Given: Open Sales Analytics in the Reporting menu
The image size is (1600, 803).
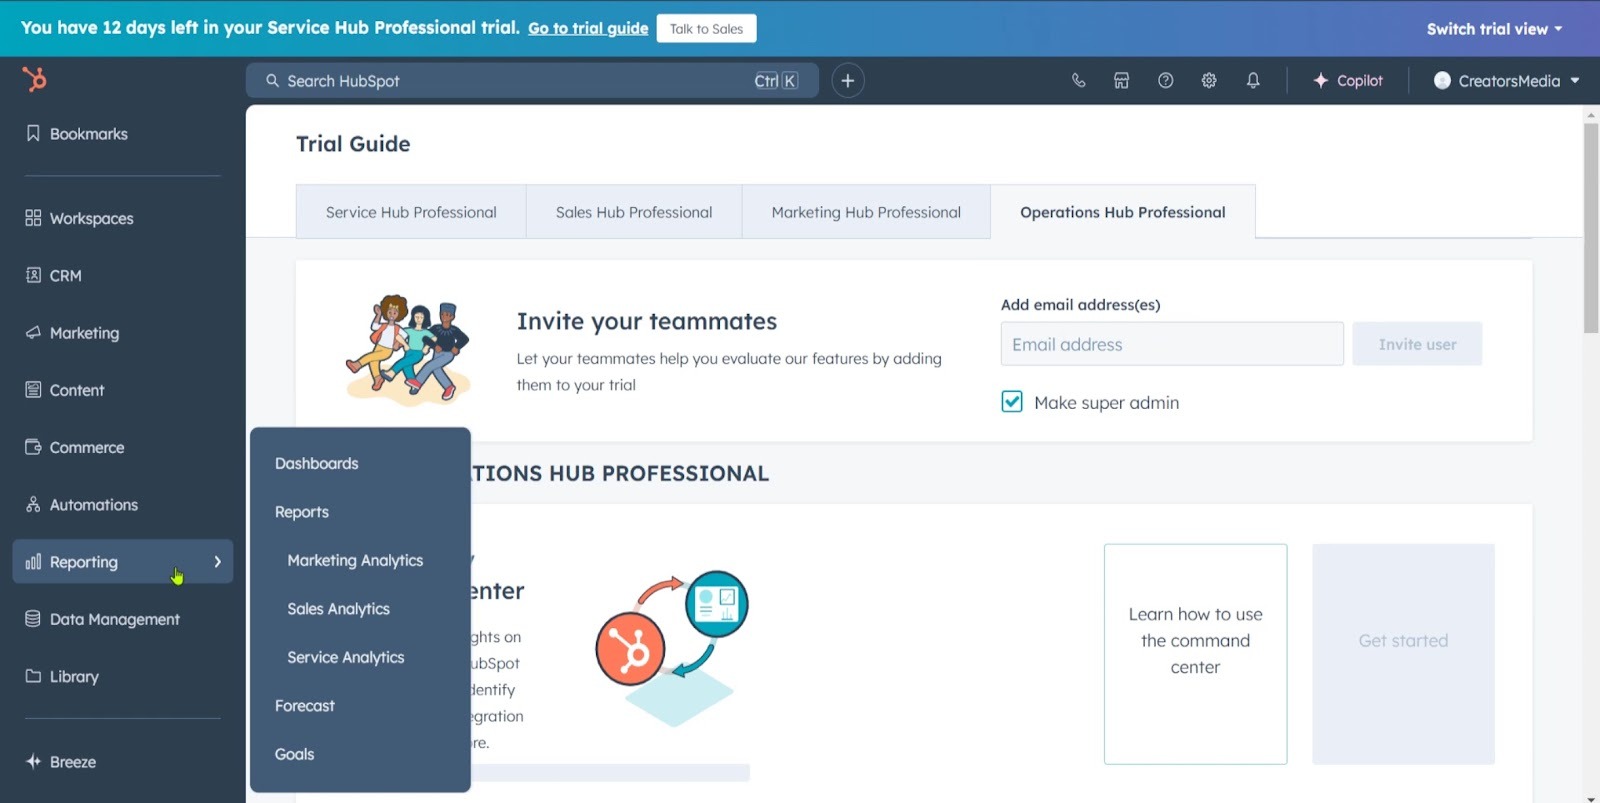Looking at the screenshot, I should 338,609.
